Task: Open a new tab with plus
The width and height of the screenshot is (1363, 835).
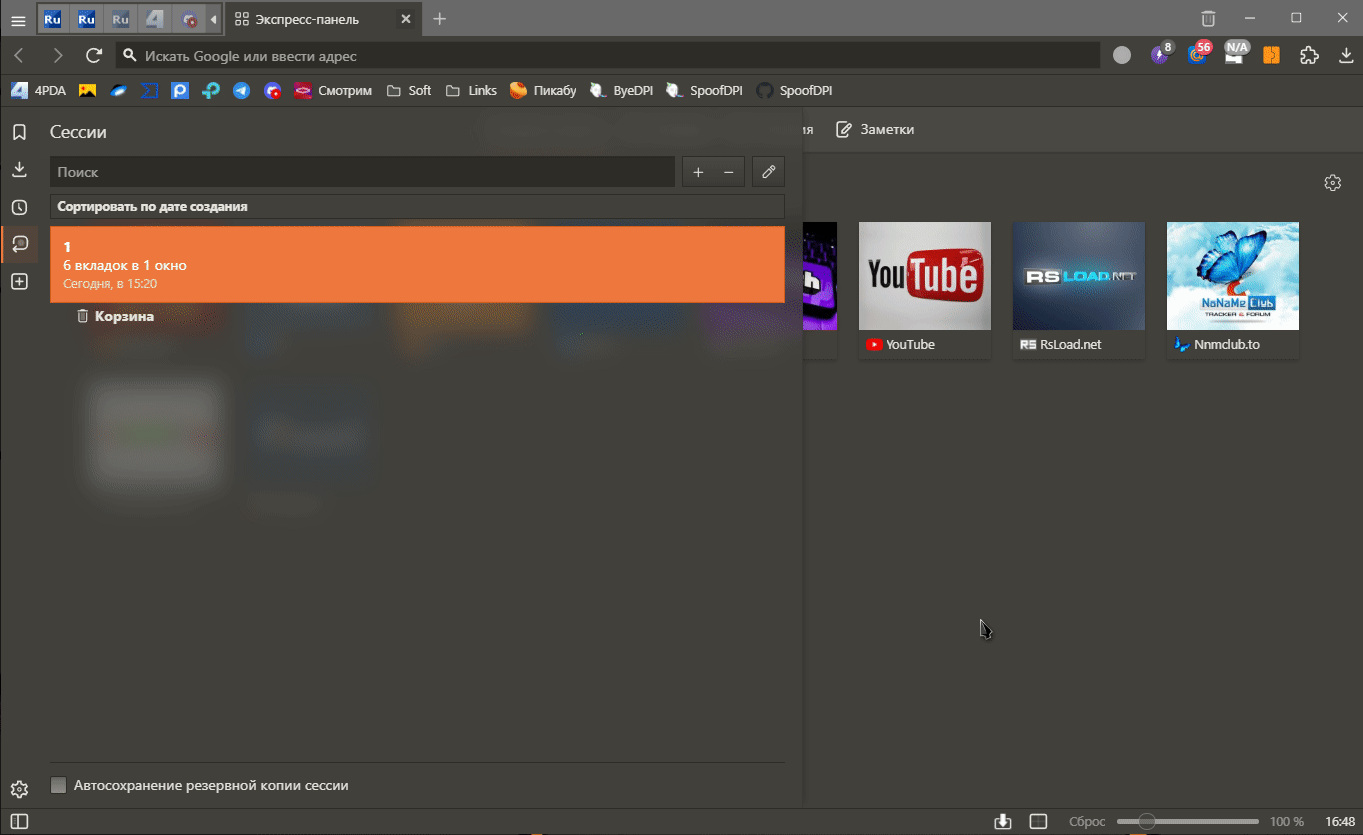Action: (x=439, y=19)
